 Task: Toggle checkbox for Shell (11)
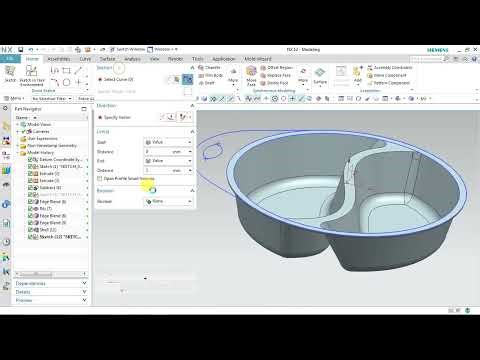pos(30,230)
